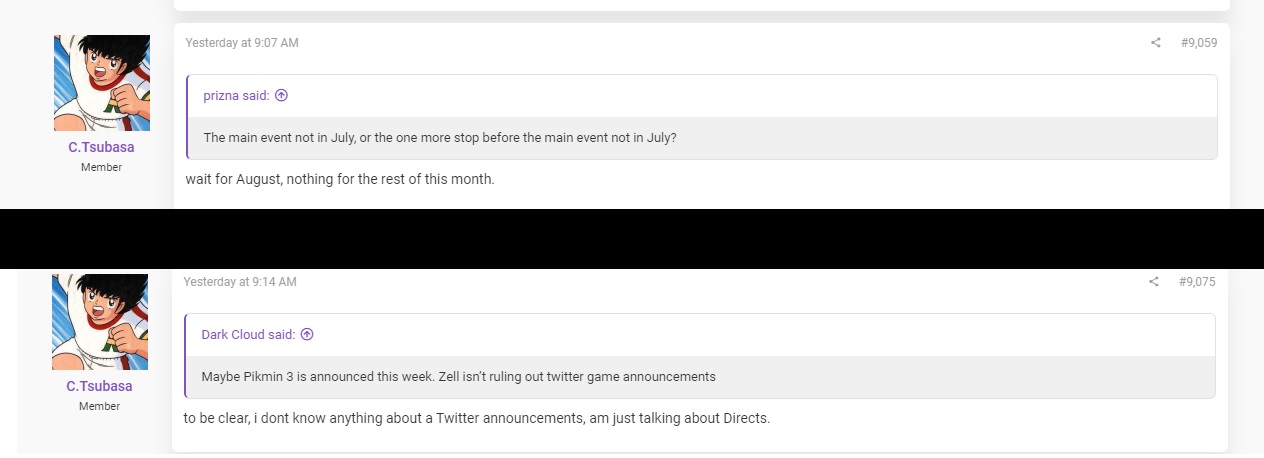Click the reply text "wait for August"
The width and height of the screenshot is (1264, 458).
pos(340,180)
